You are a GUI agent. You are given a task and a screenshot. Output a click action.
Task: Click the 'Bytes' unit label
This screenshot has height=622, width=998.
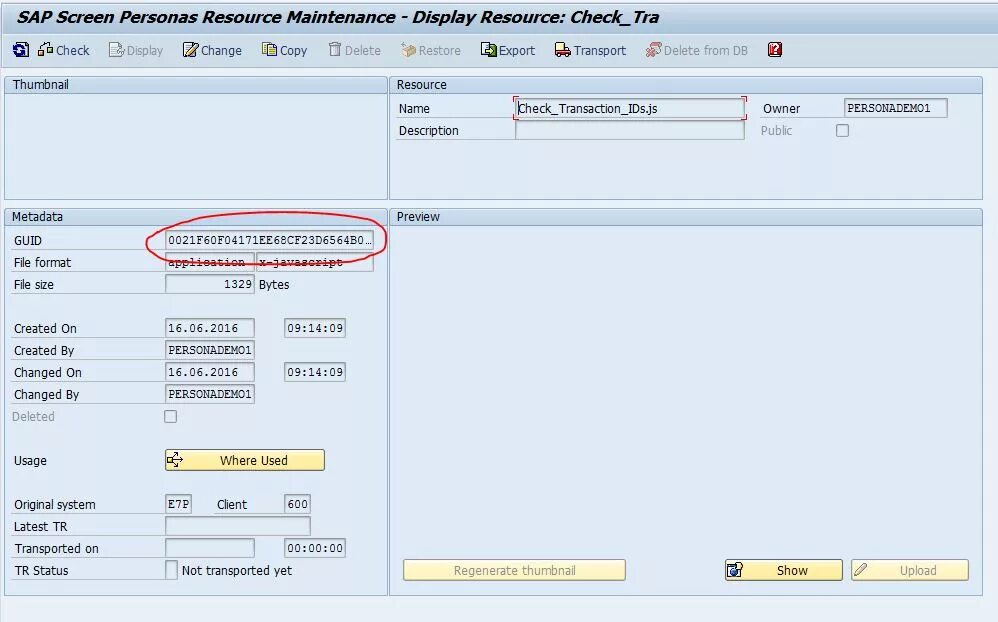[274, 285]
